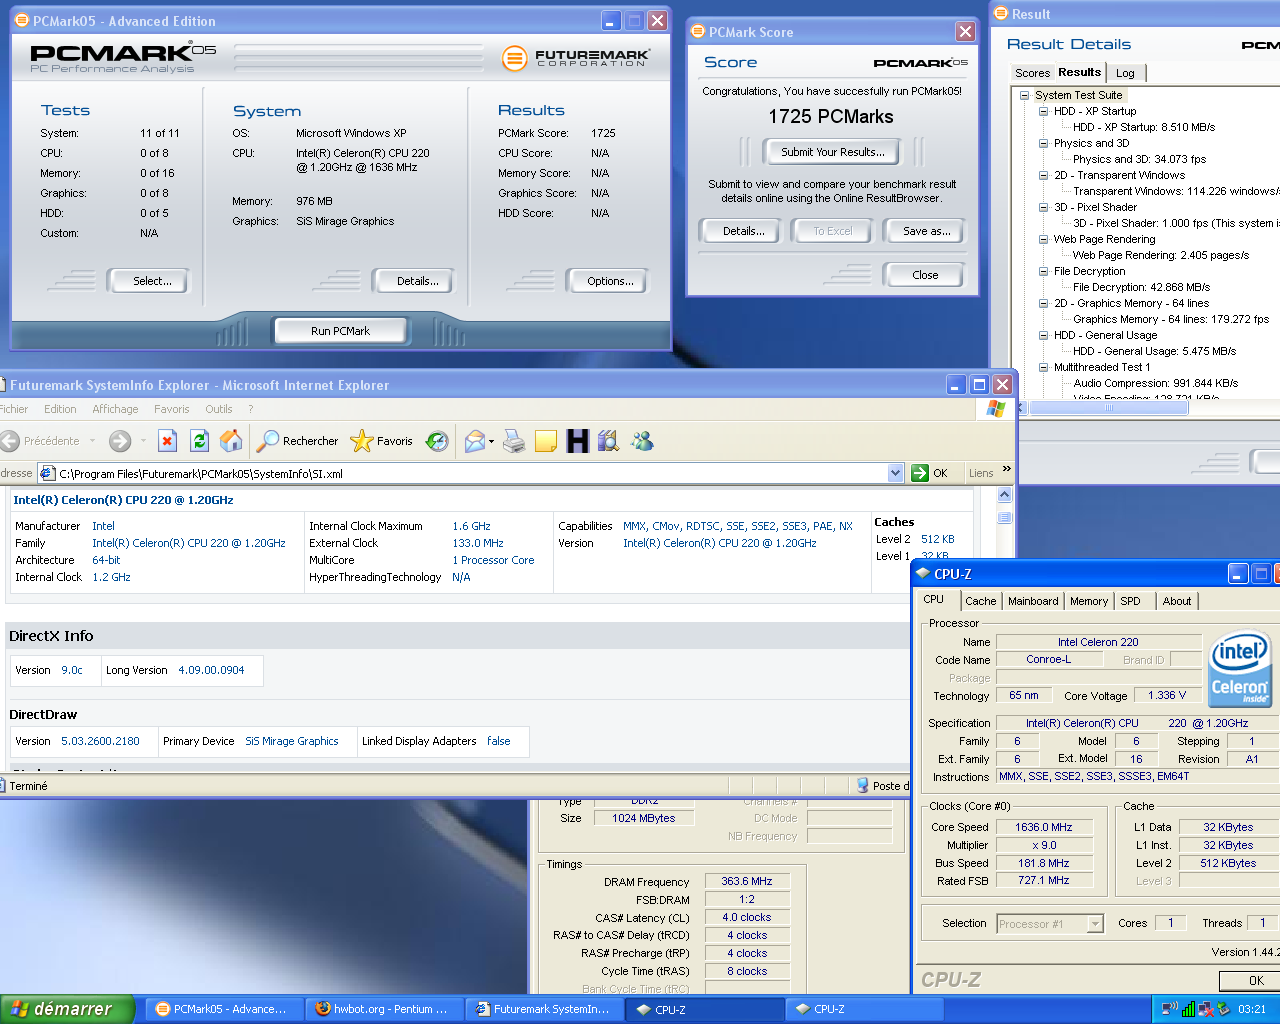Click the yellow note icon in IE toolbar
This screenshot has height=1024, width=1280.
(x=546, y=441)
